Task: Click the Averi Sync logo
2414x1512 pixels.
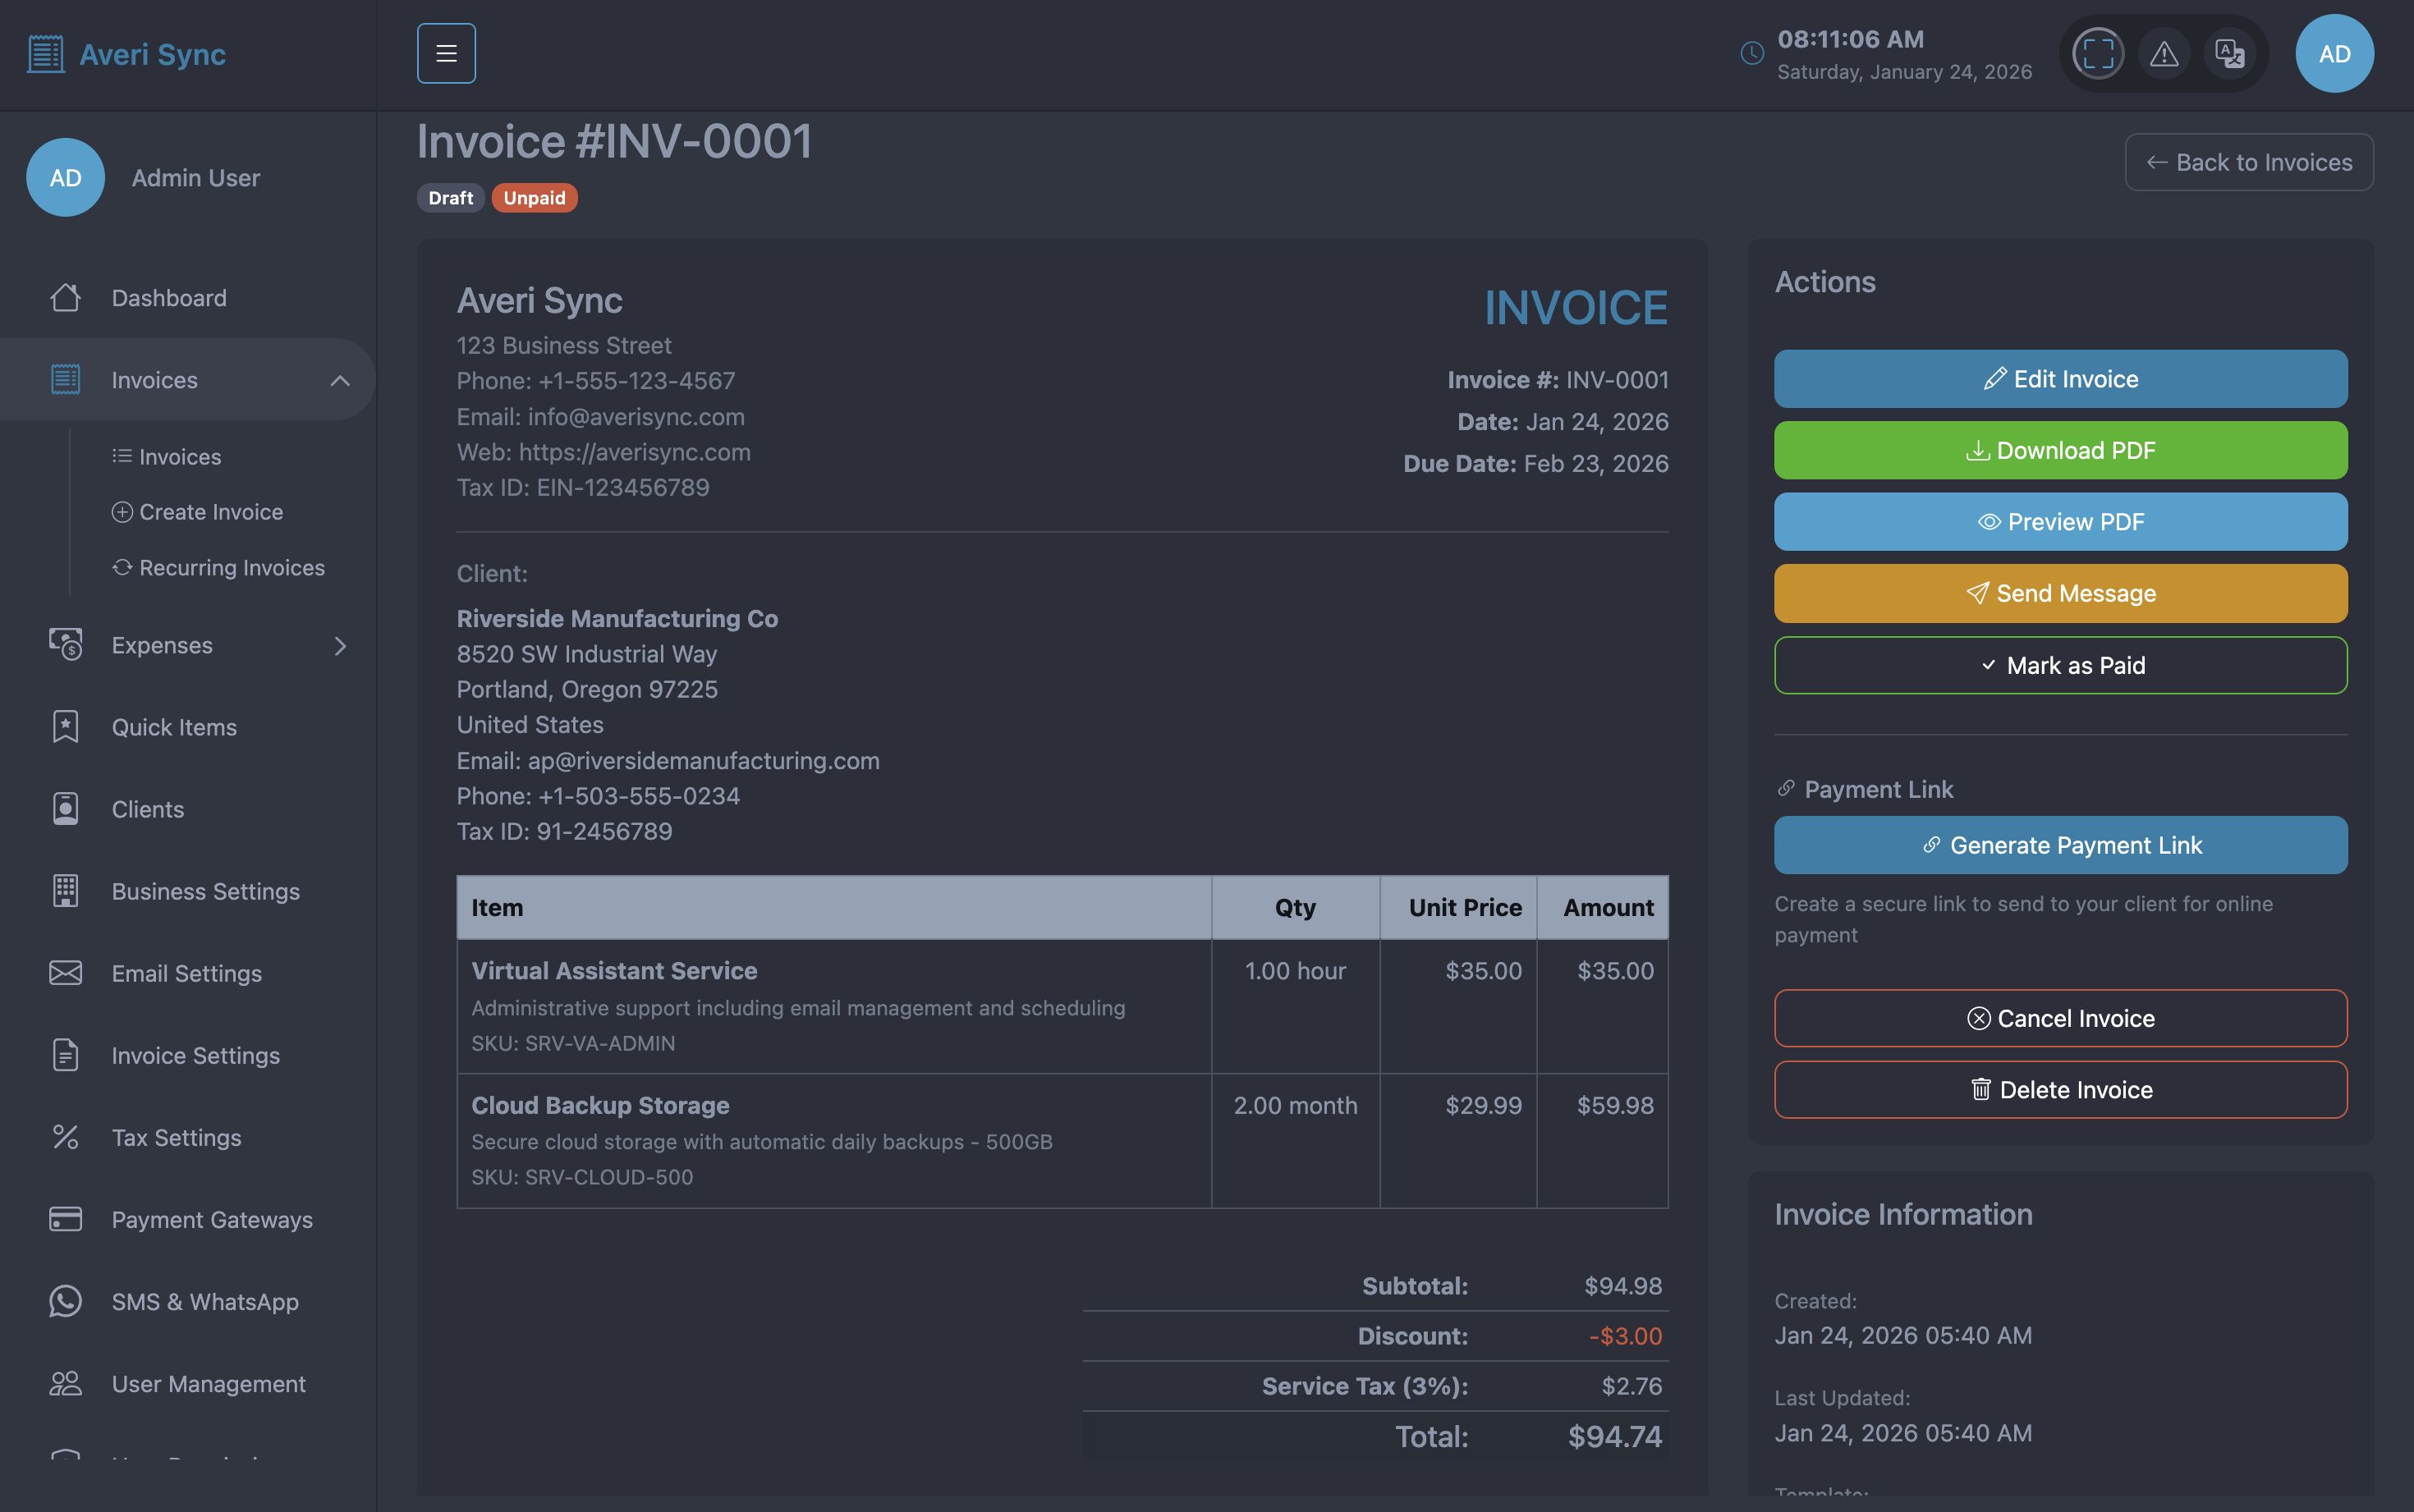Action: click(127, 54)
